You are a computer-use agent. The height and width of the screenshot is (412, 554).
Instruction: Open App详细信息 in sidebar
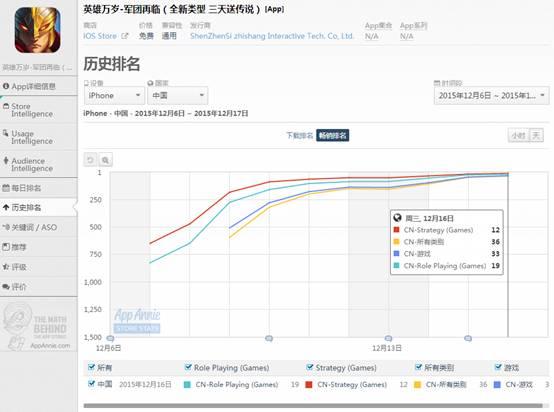point(39,86)
